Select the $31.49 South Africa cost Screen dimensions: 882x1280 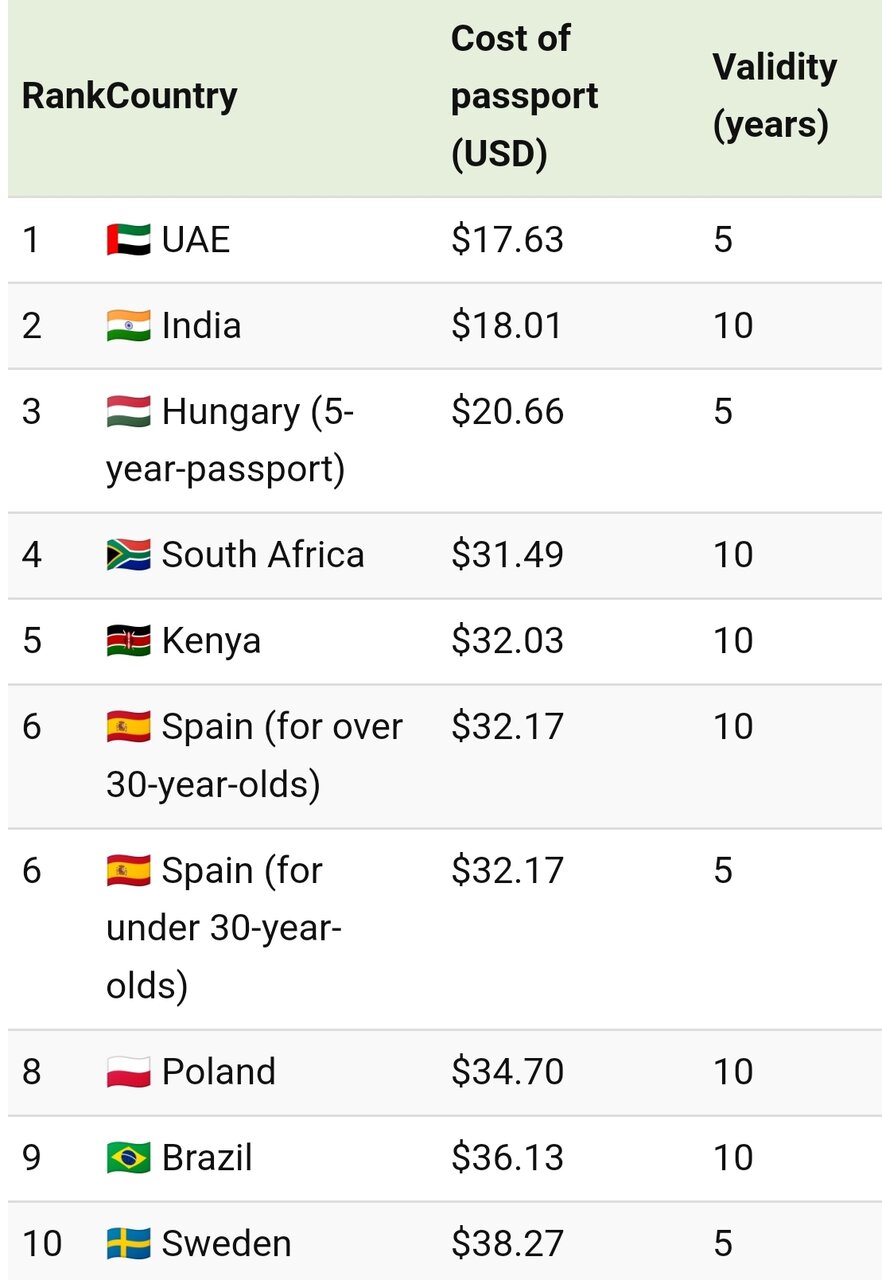(507, 555)
